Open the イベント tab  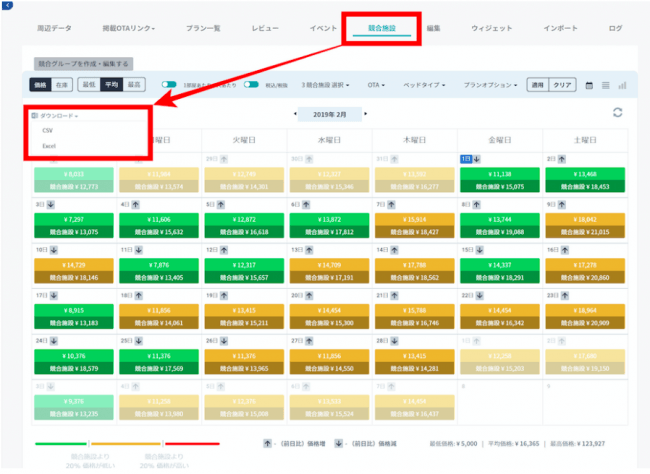click(323, 28)
